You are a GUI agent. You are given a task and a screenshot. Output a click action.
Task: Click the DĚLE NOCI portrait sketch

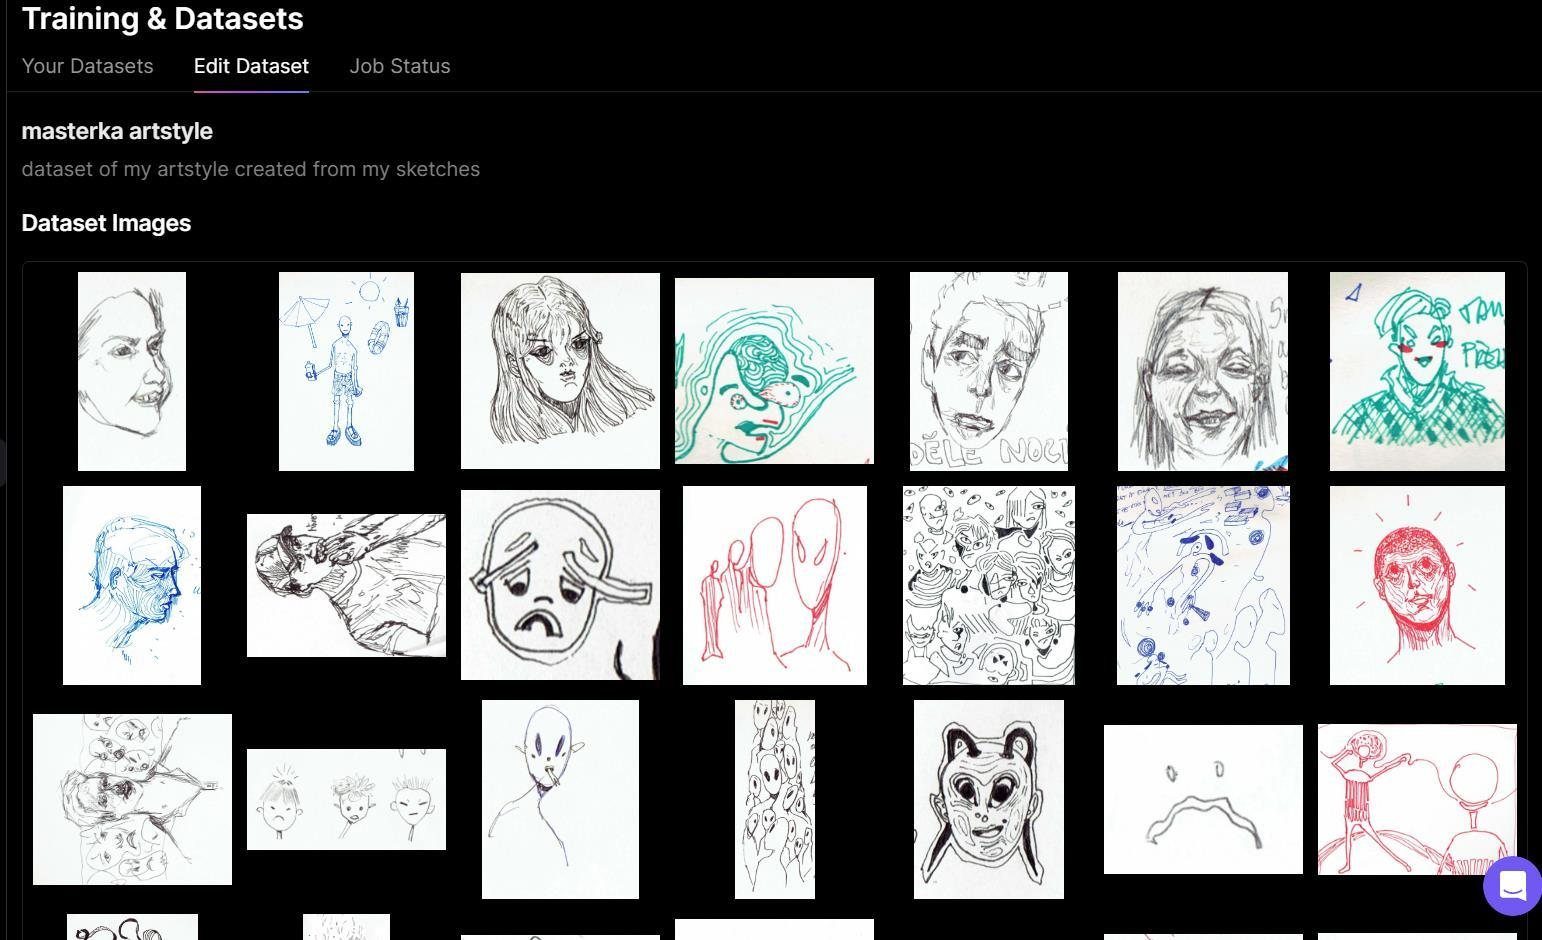[x=989, y=371]
